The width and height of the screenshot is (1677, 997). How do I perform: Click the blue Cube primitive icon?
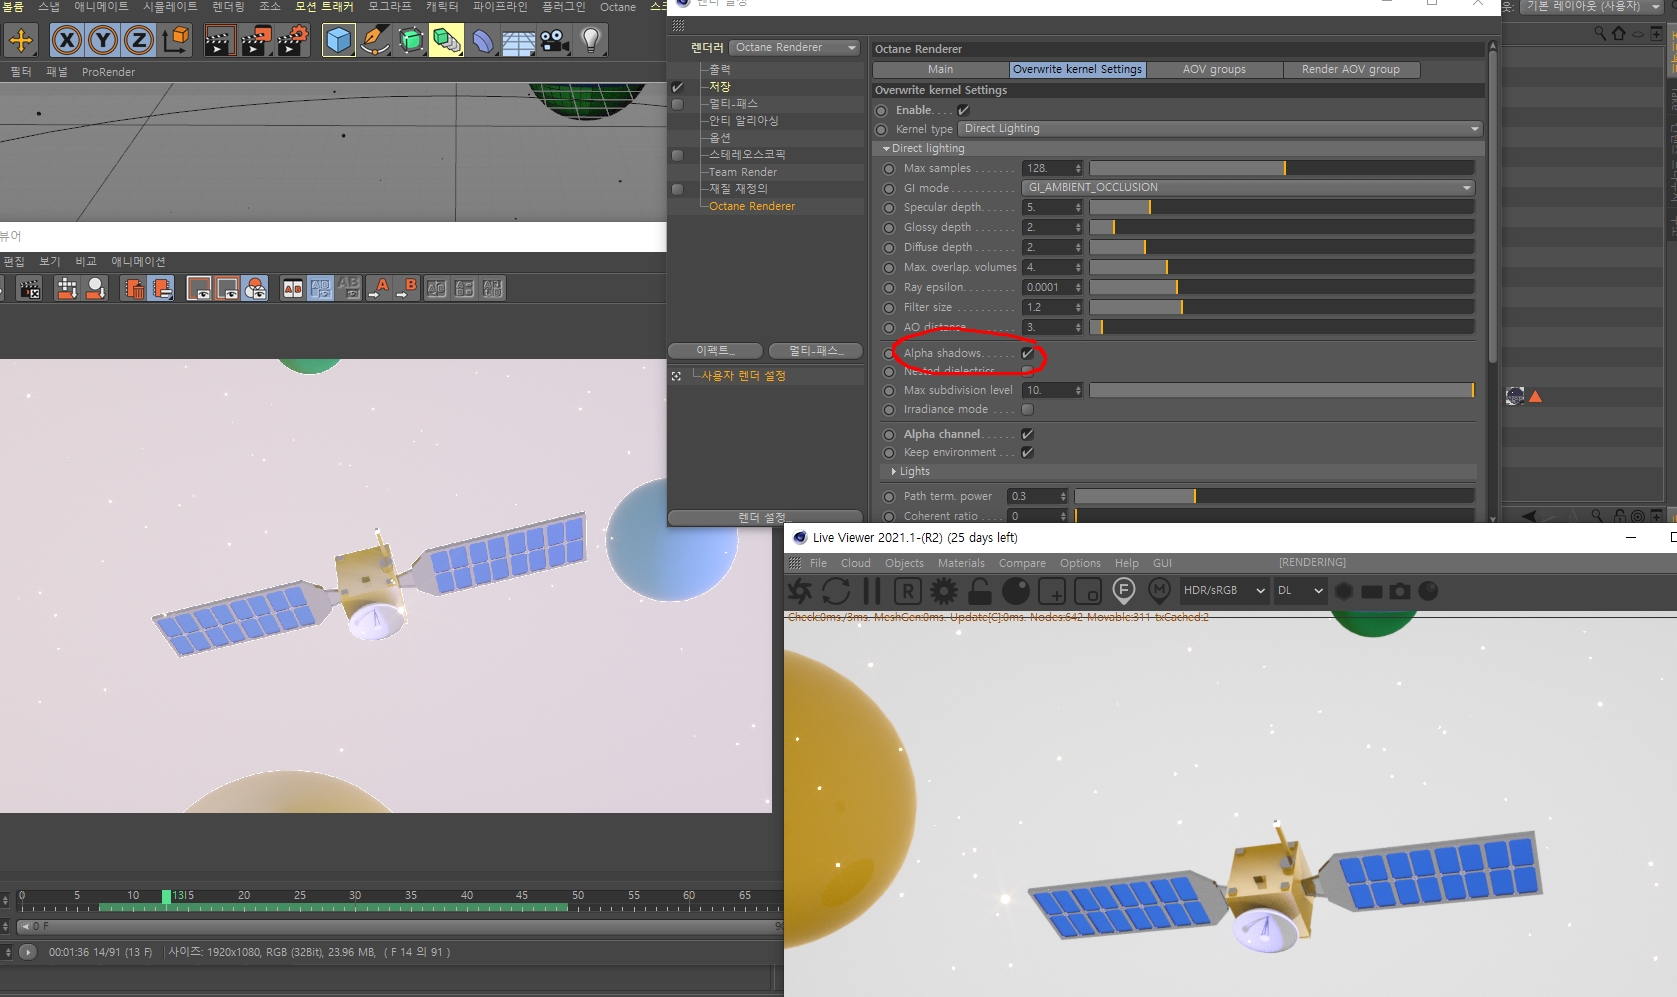[339, 40]
